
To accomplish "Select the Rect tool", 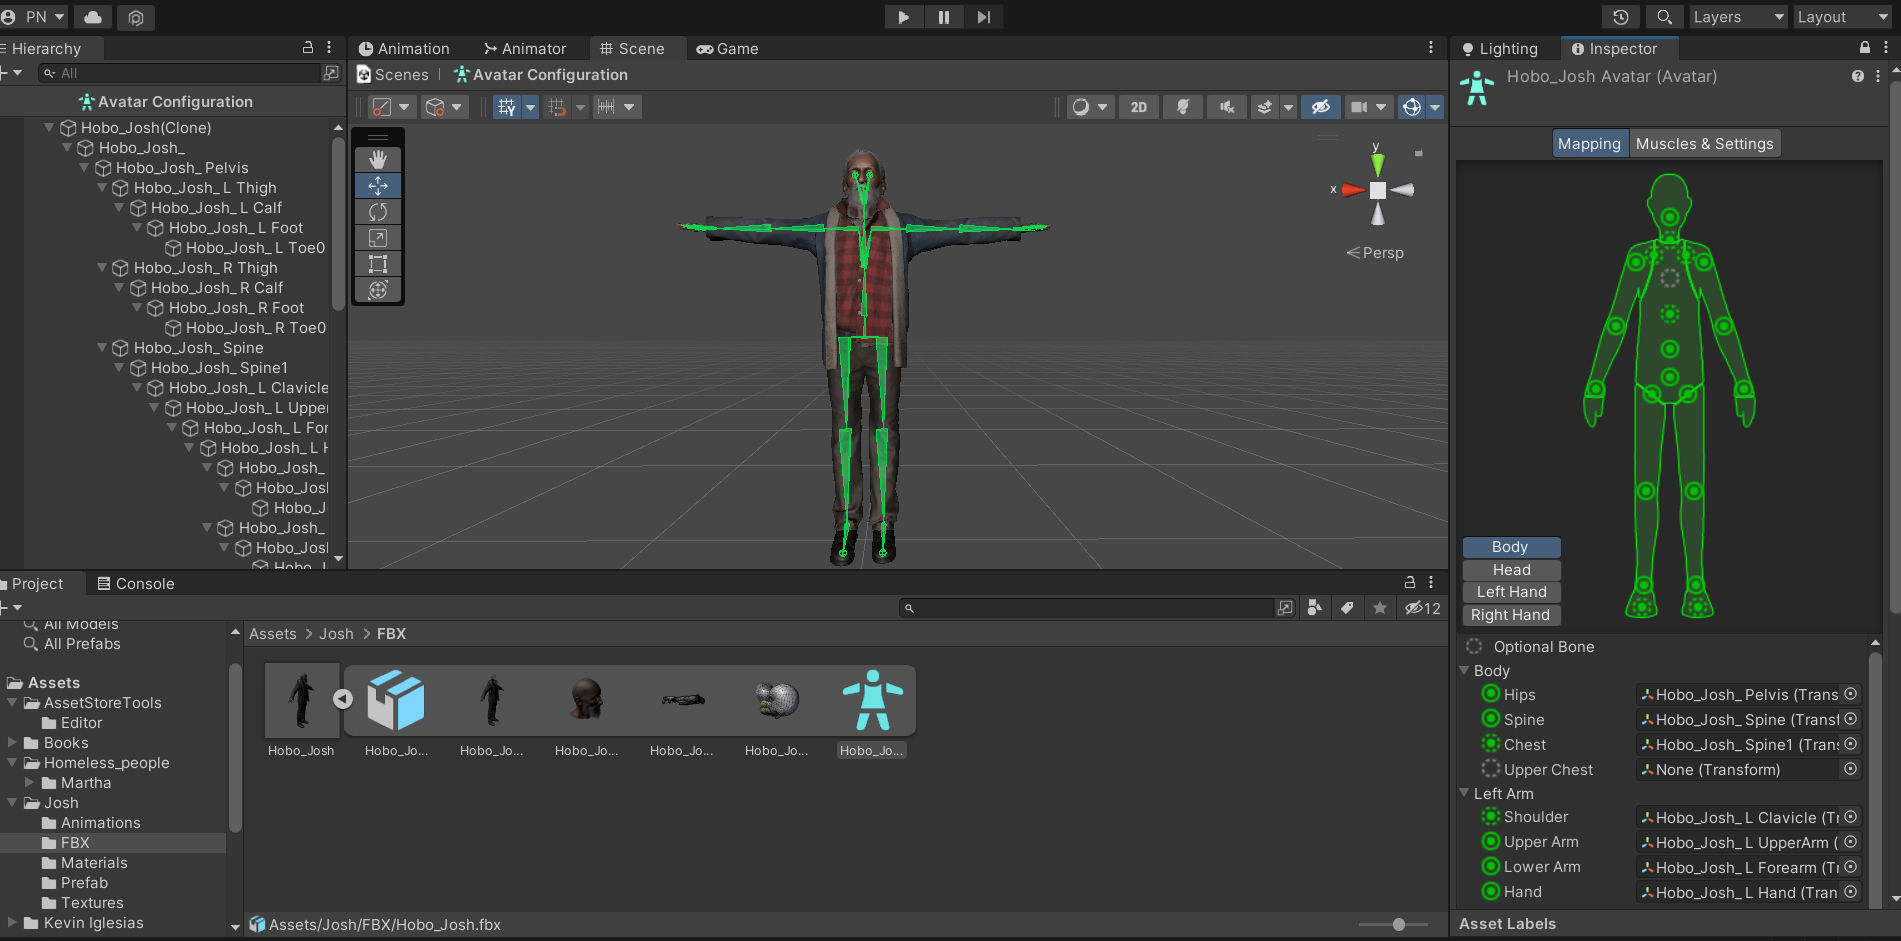I will pyautogui.click(x=378, y=264).
